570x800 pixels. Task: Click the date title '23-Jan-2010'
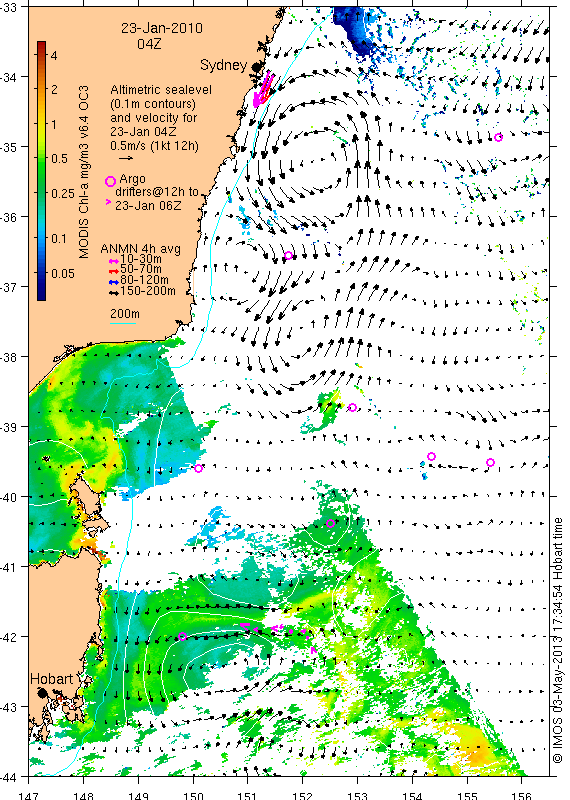click(x=162, y=28)
